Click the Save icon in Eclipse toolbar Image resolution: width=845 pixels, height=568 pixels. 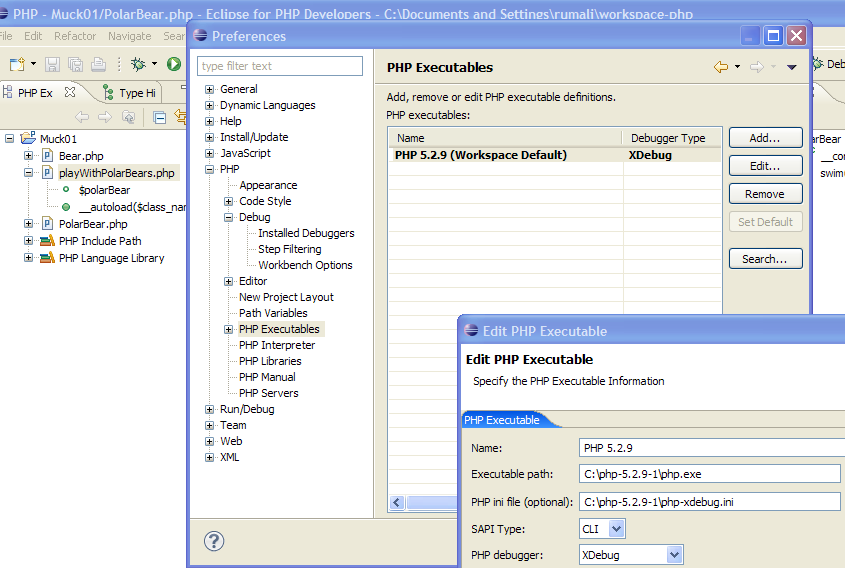(x=52, y=65)
